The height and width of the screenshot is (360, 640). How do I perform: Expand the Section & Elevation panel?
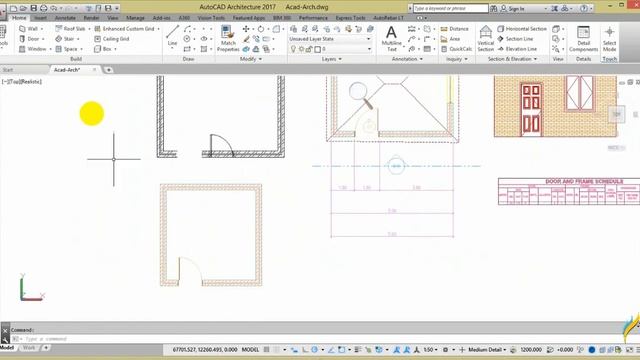512,59
